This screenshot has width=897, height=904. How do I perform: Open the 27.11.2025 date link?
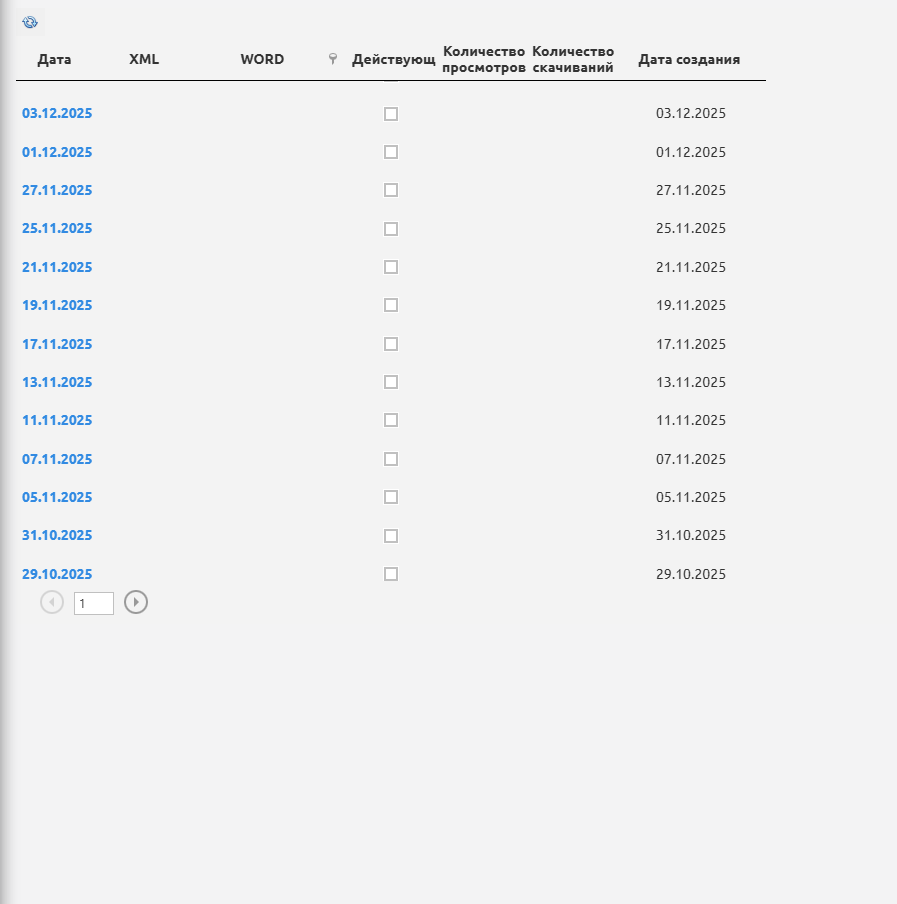pyautogui.click(x=57, y=190)
